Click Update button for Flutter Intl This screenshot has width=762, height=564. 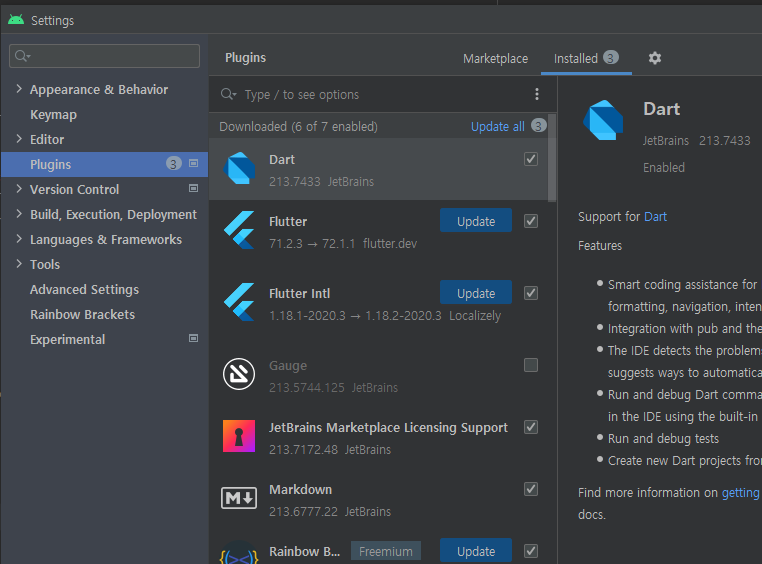(x=476, y=293)
